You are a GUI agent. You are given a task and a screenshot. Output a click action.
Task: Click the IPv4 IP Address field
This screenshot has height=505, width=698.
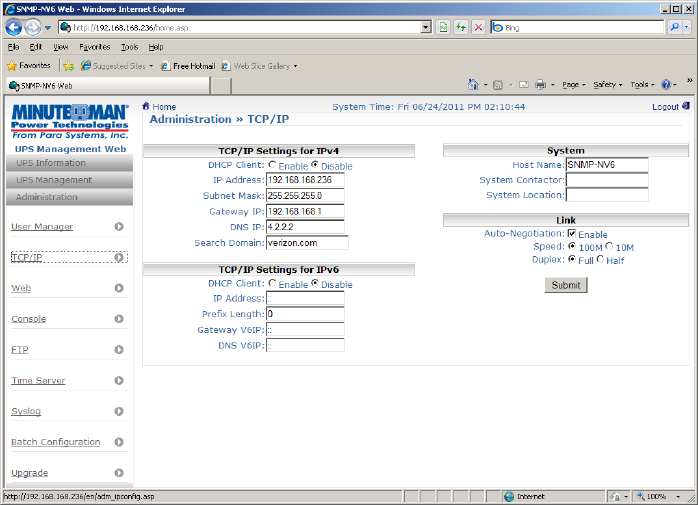305,180
